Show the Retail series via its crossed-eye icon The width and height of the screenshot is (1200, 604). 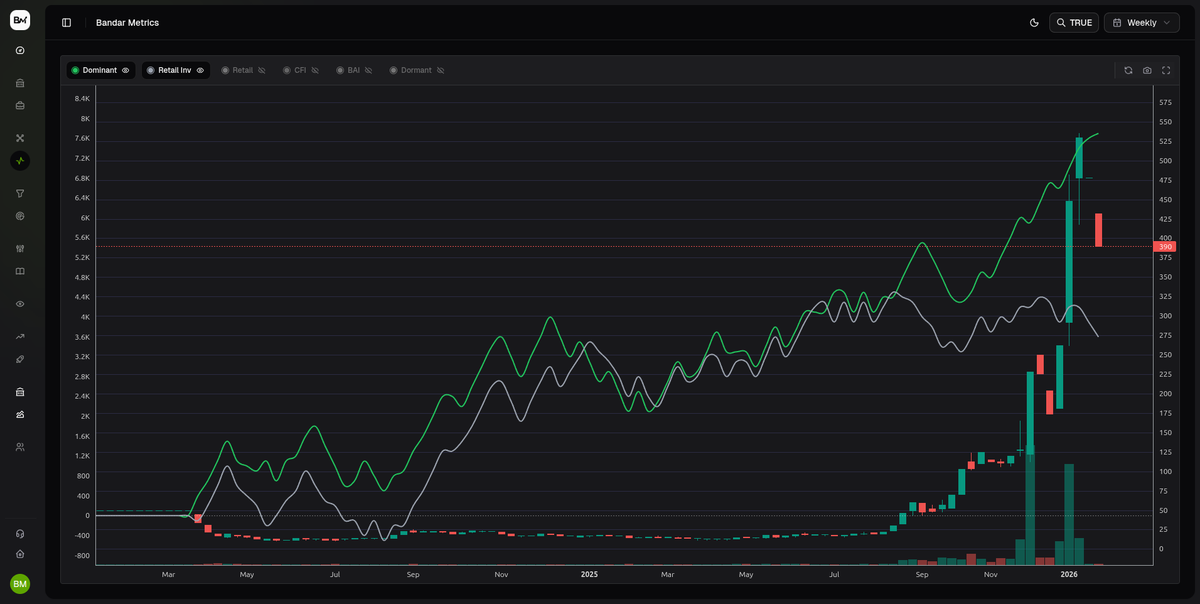tap(261, 71)
